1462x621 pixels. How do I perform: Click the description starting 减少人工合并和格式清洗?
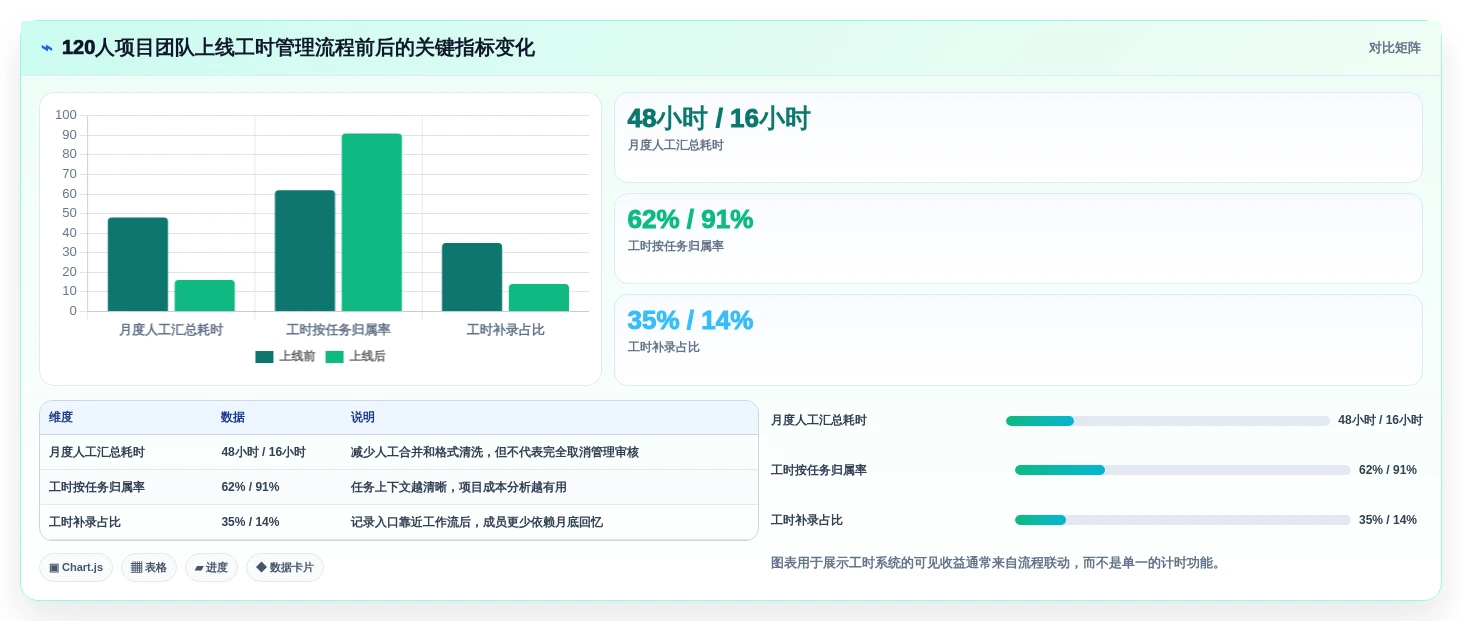point(494,452)
